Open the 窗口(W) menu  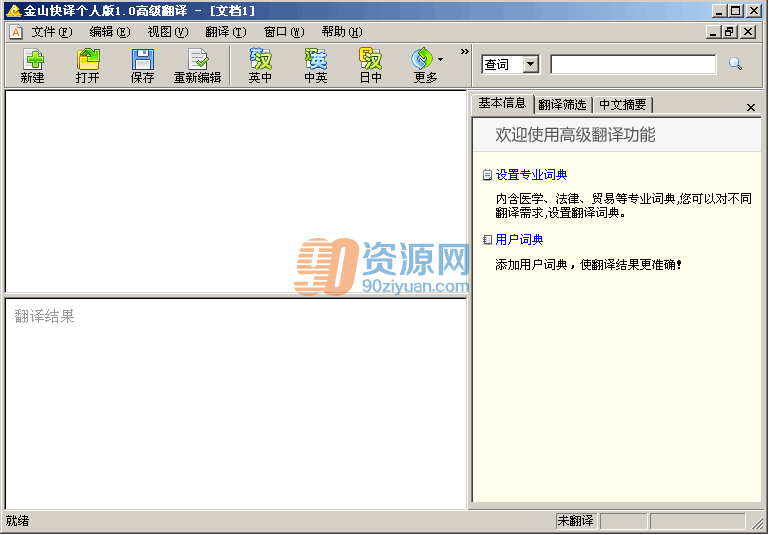pos(284,32)
